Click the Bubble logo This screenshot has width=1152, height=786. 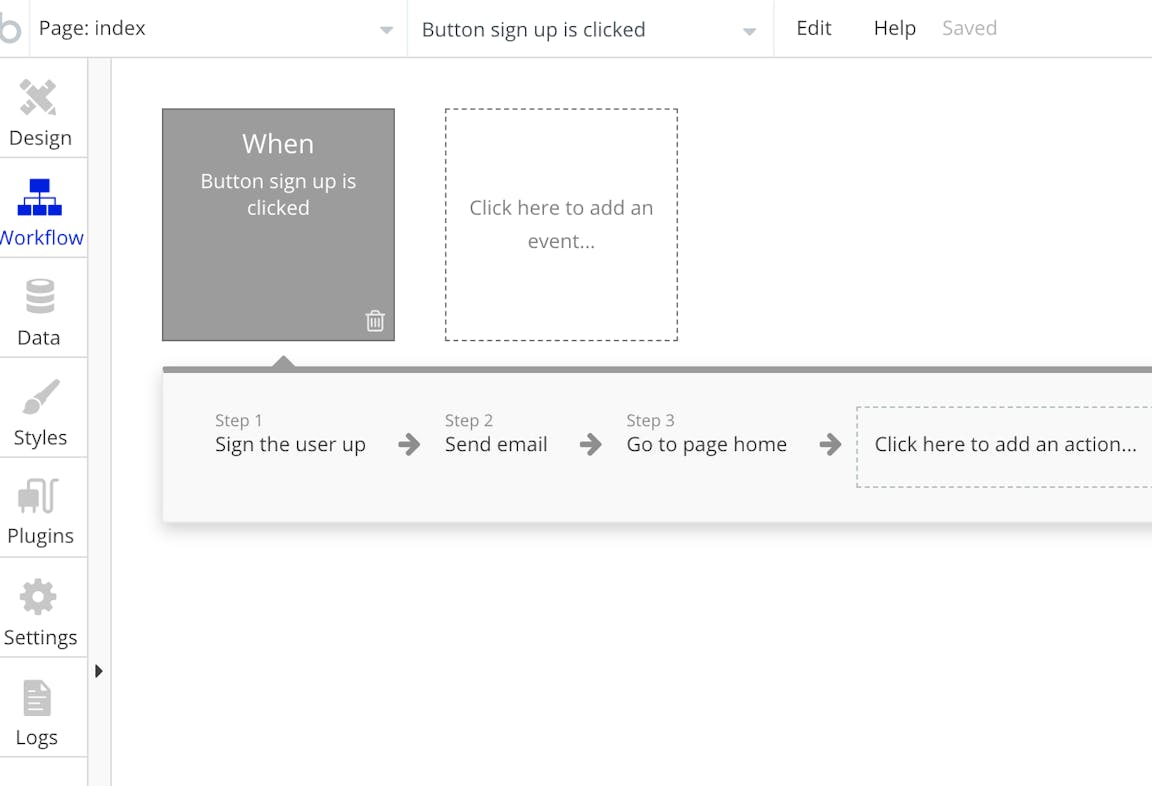[x=11, y=27]
